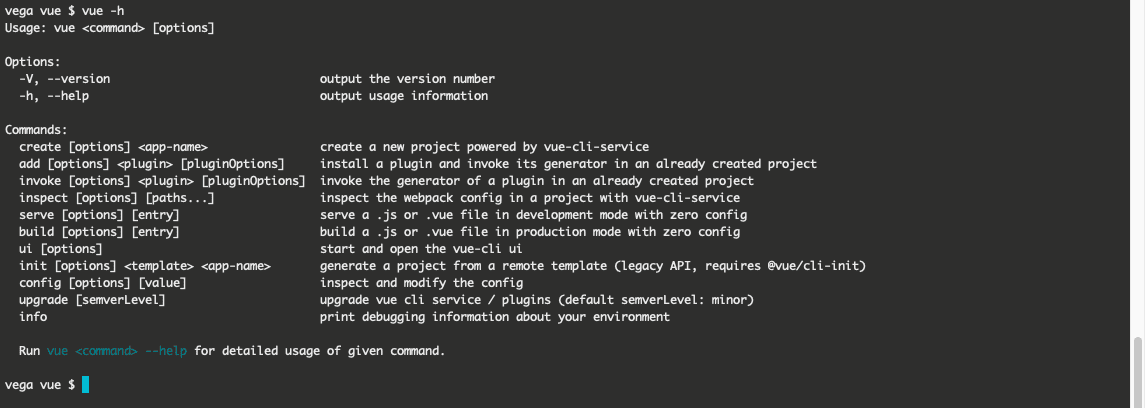Viewport: 1145px width, 408px height.
Task: Click the 'config' command name
Action: 40,283
